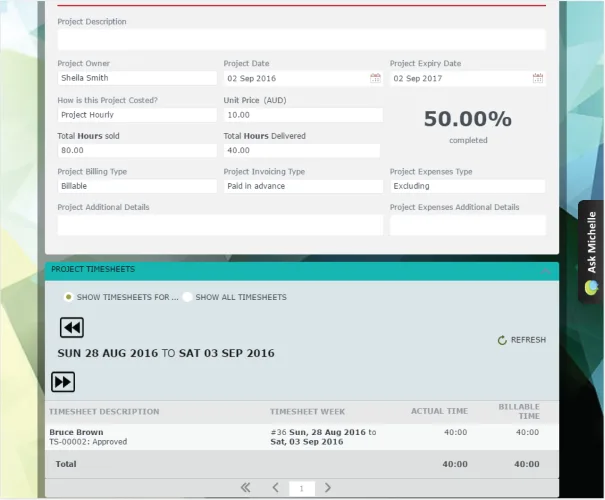
Task: Click the page number box
Action: (302, 488)
